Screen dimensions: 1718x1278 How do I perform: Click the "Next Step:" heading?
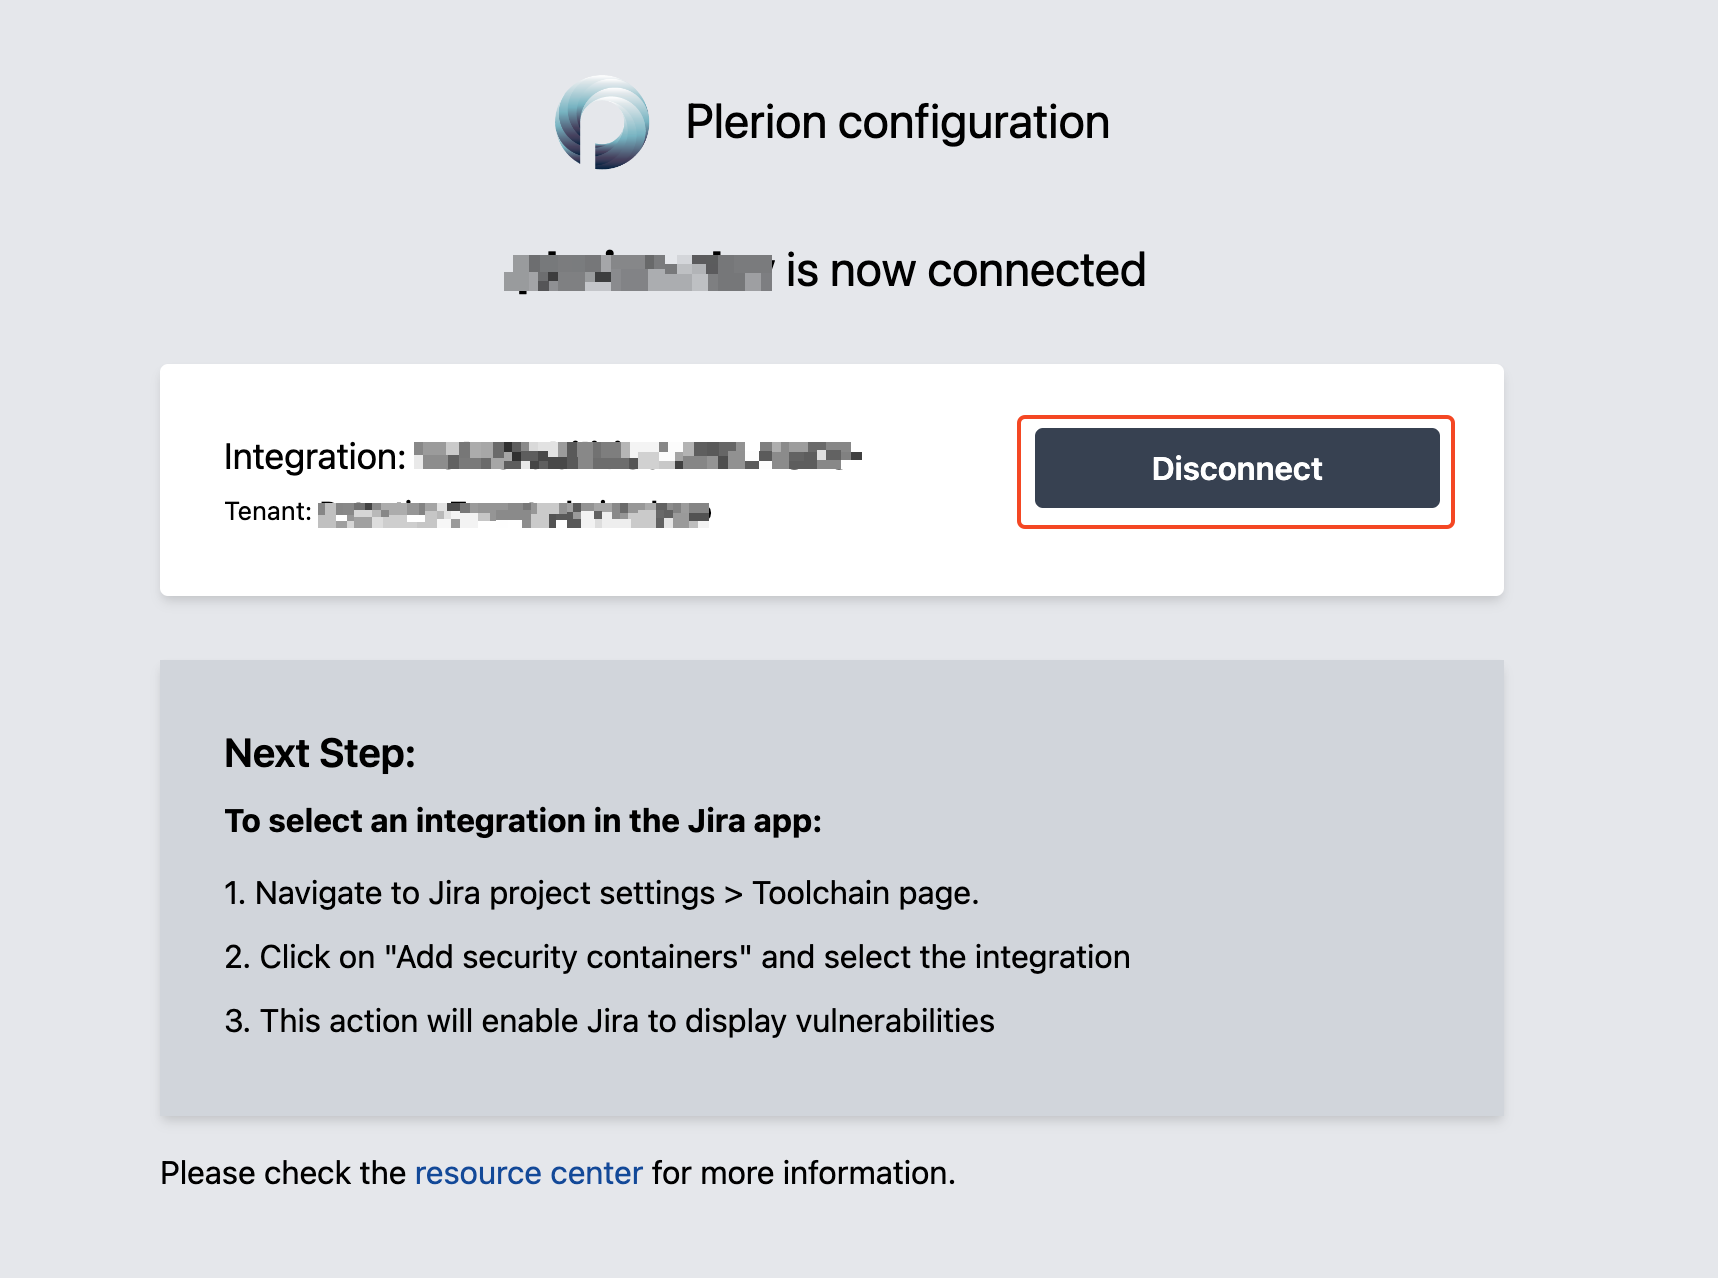click(x=320, y=753)
